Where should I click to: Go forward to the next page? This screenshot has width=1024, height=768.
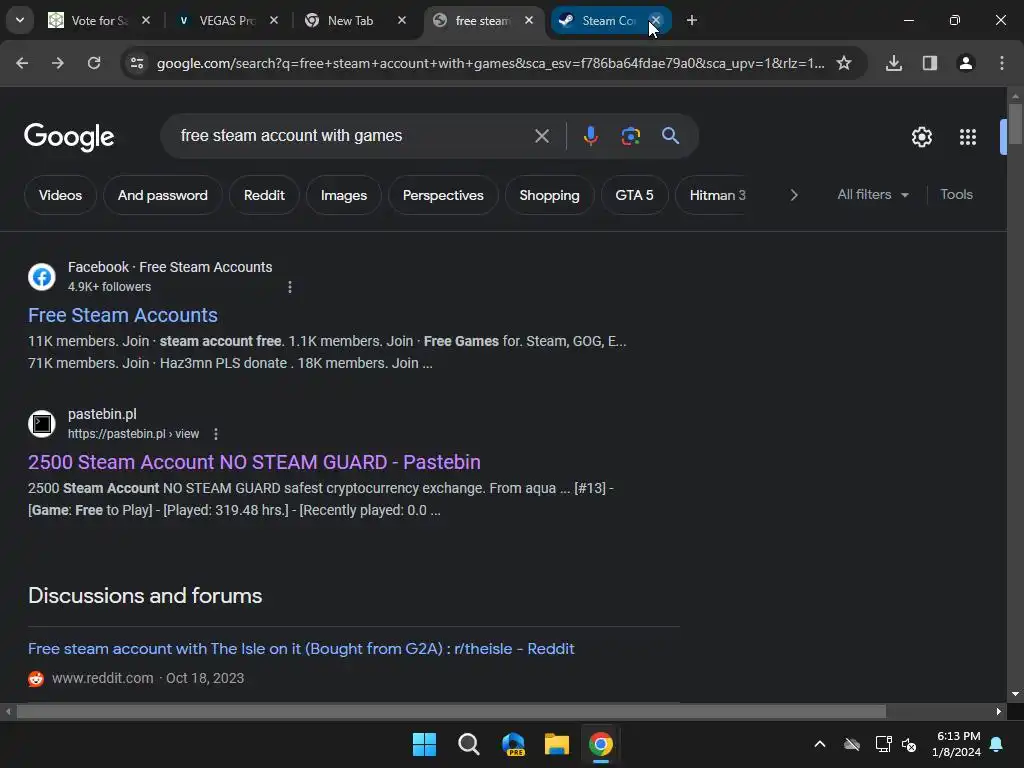58,63
